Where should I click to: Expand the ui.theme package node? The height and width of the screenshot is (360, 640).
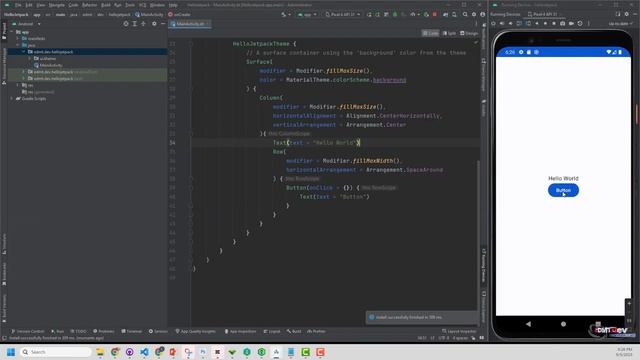tap(29, 58)
